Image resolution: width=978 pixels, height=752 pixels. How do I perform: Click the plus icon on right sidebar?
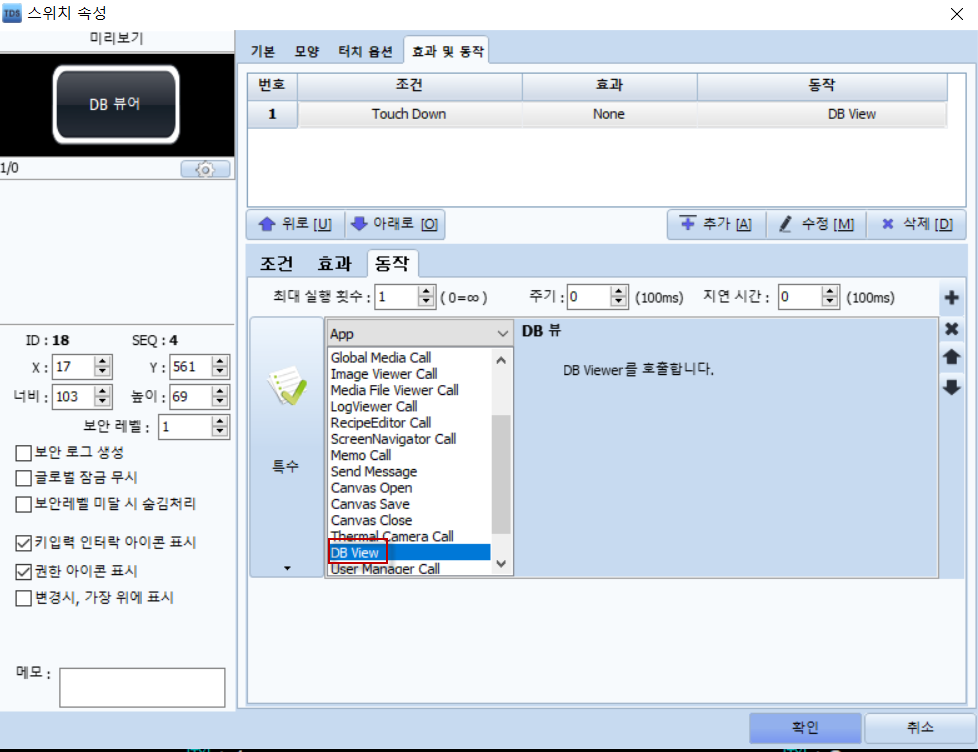[x=951, y=298]
